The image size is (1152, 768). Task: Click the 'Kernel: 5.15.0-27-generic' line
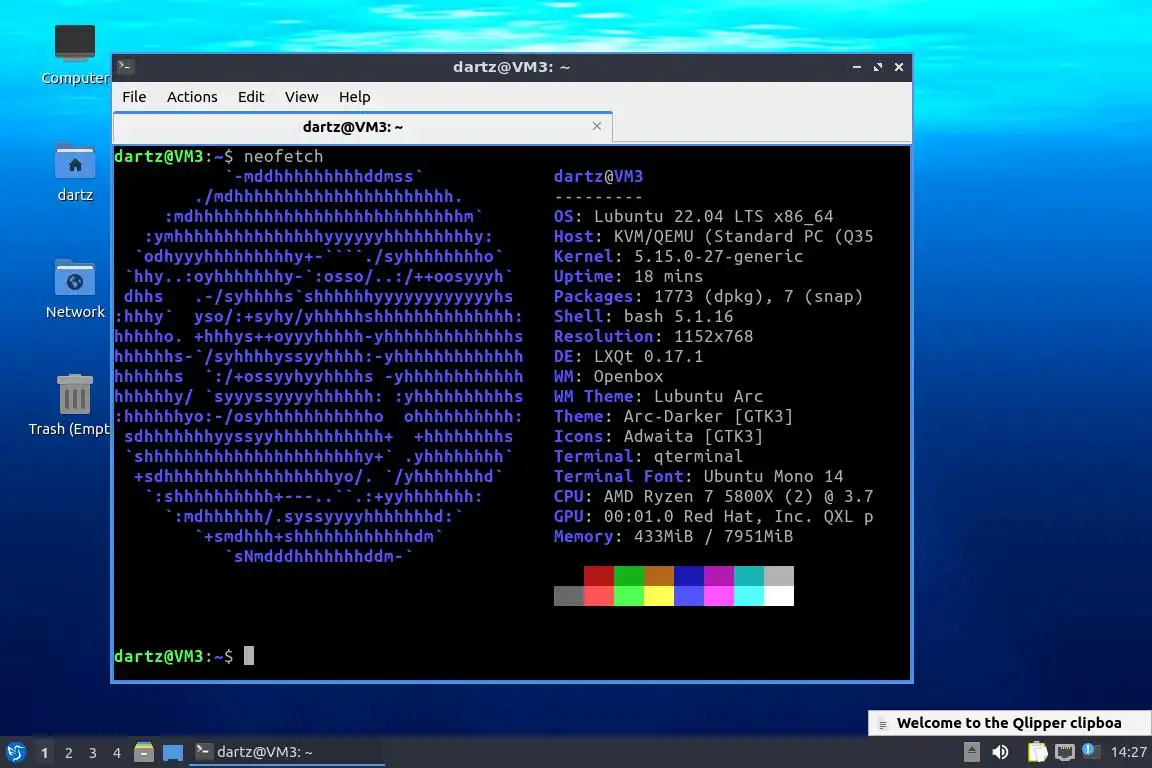coord(678,256)
